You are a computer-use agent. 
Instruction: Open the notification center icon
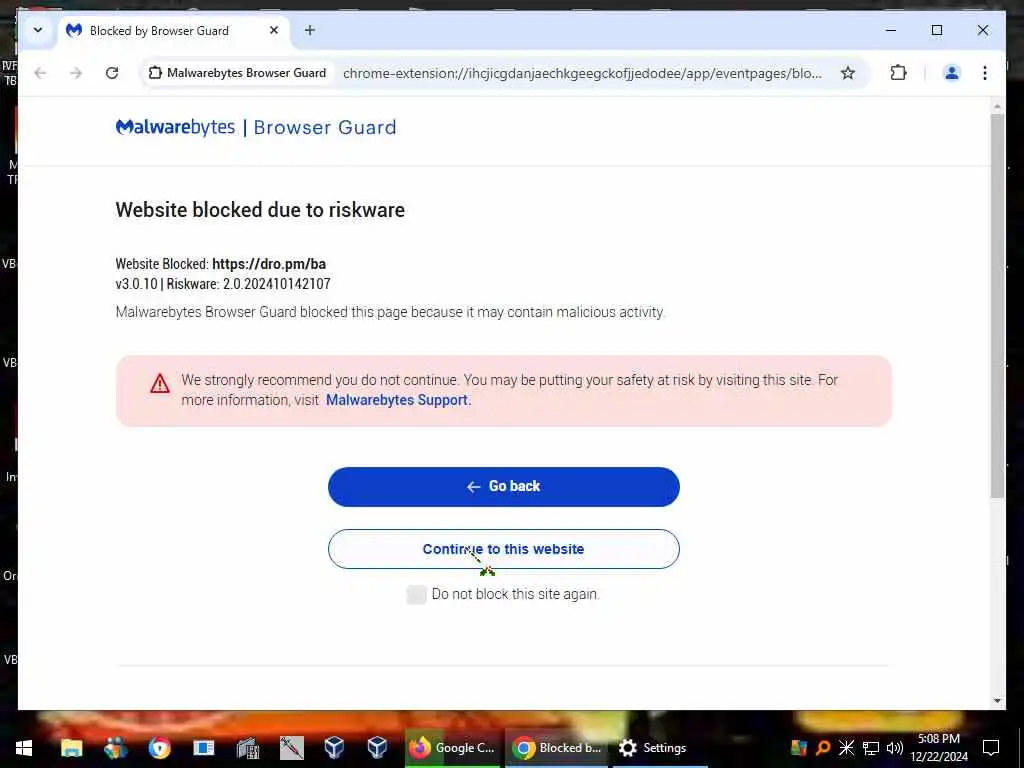(991, 747)
